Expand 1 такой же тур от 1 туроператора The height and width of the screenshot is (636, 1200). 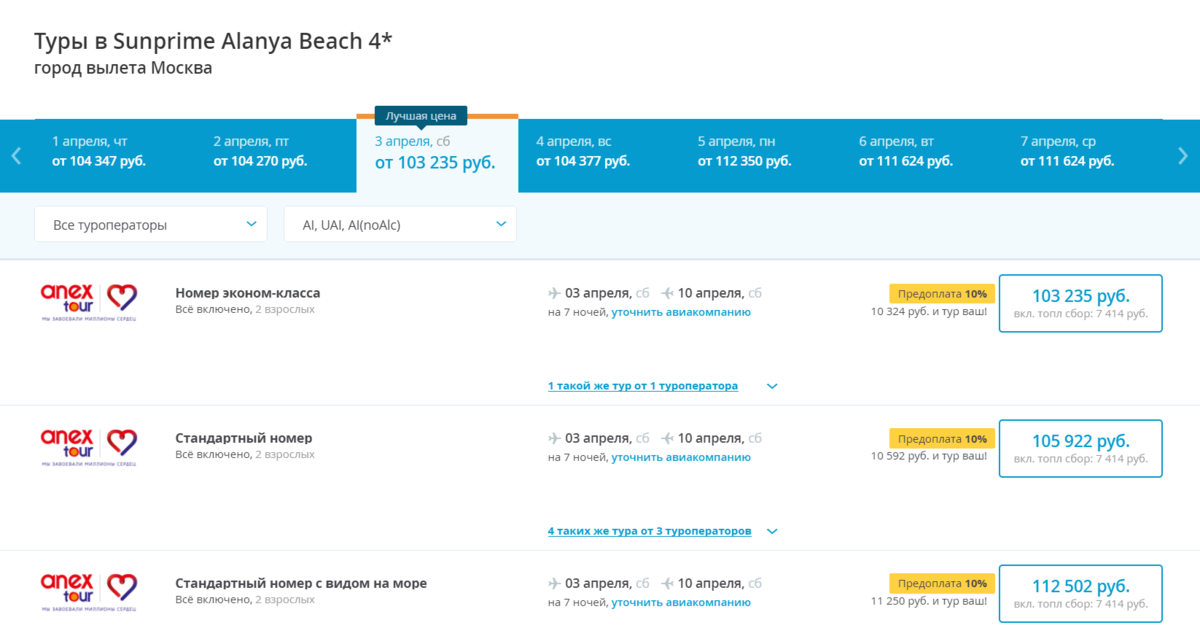[642, 385]
